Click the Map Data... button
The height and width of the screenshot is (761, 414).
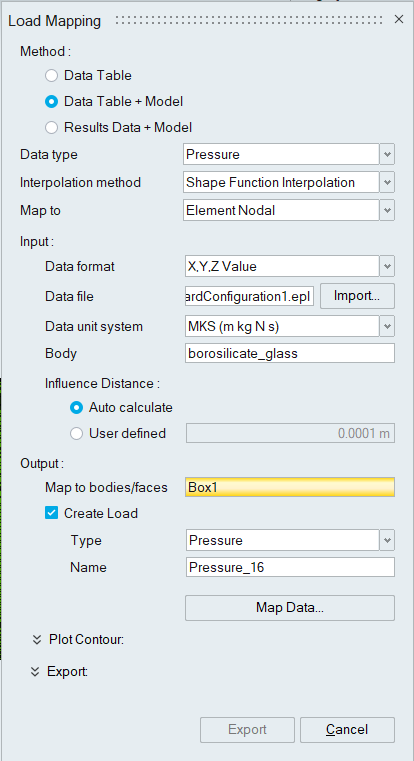(290, 608)
